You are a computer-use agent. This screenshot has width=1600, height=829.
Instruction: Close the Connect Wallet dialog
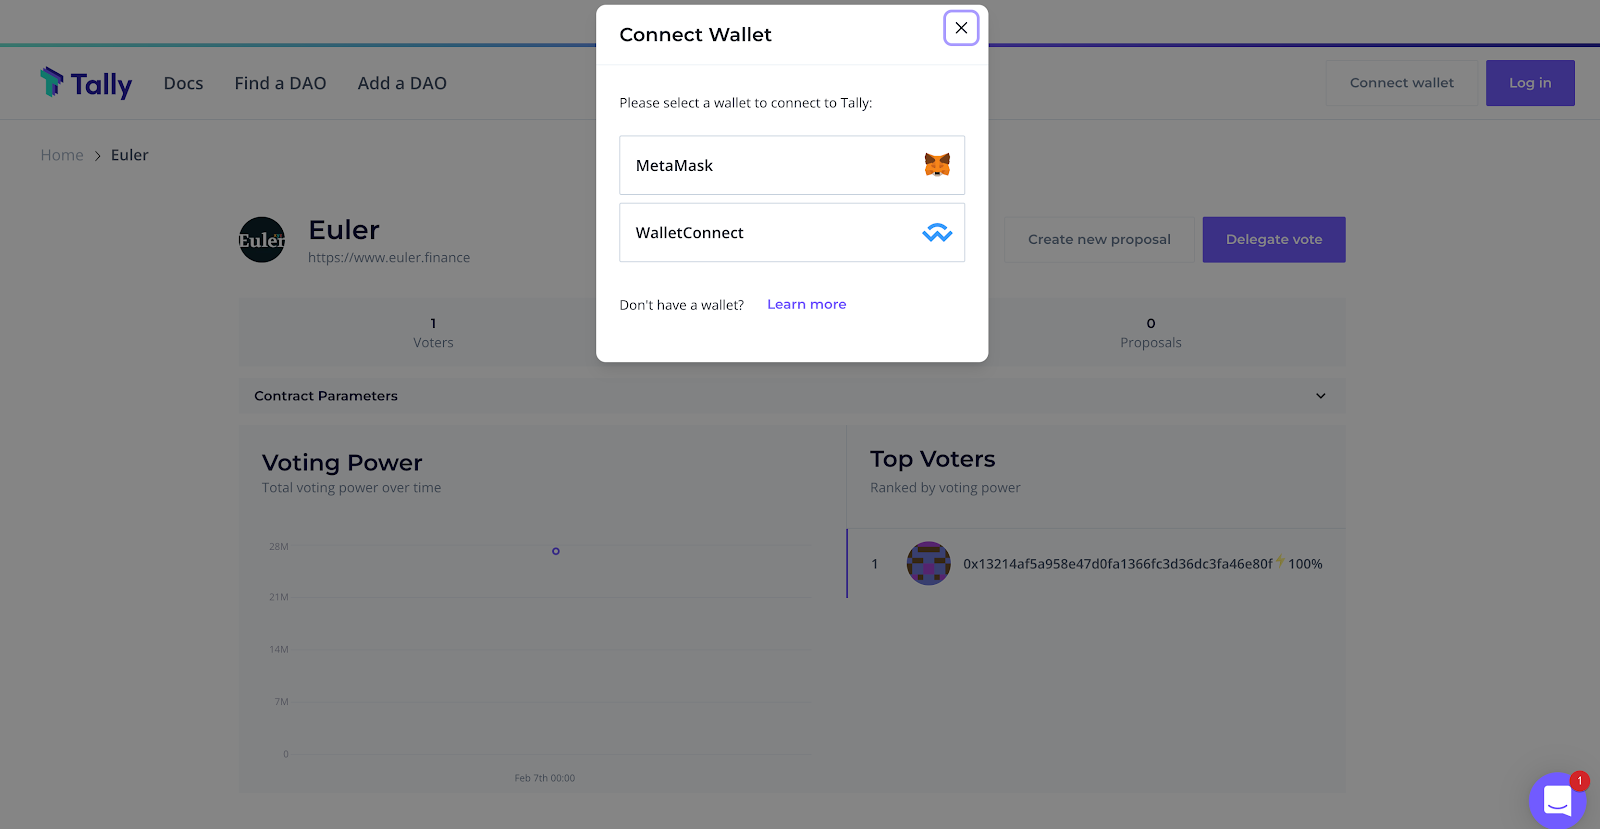[x=961, y=28]
